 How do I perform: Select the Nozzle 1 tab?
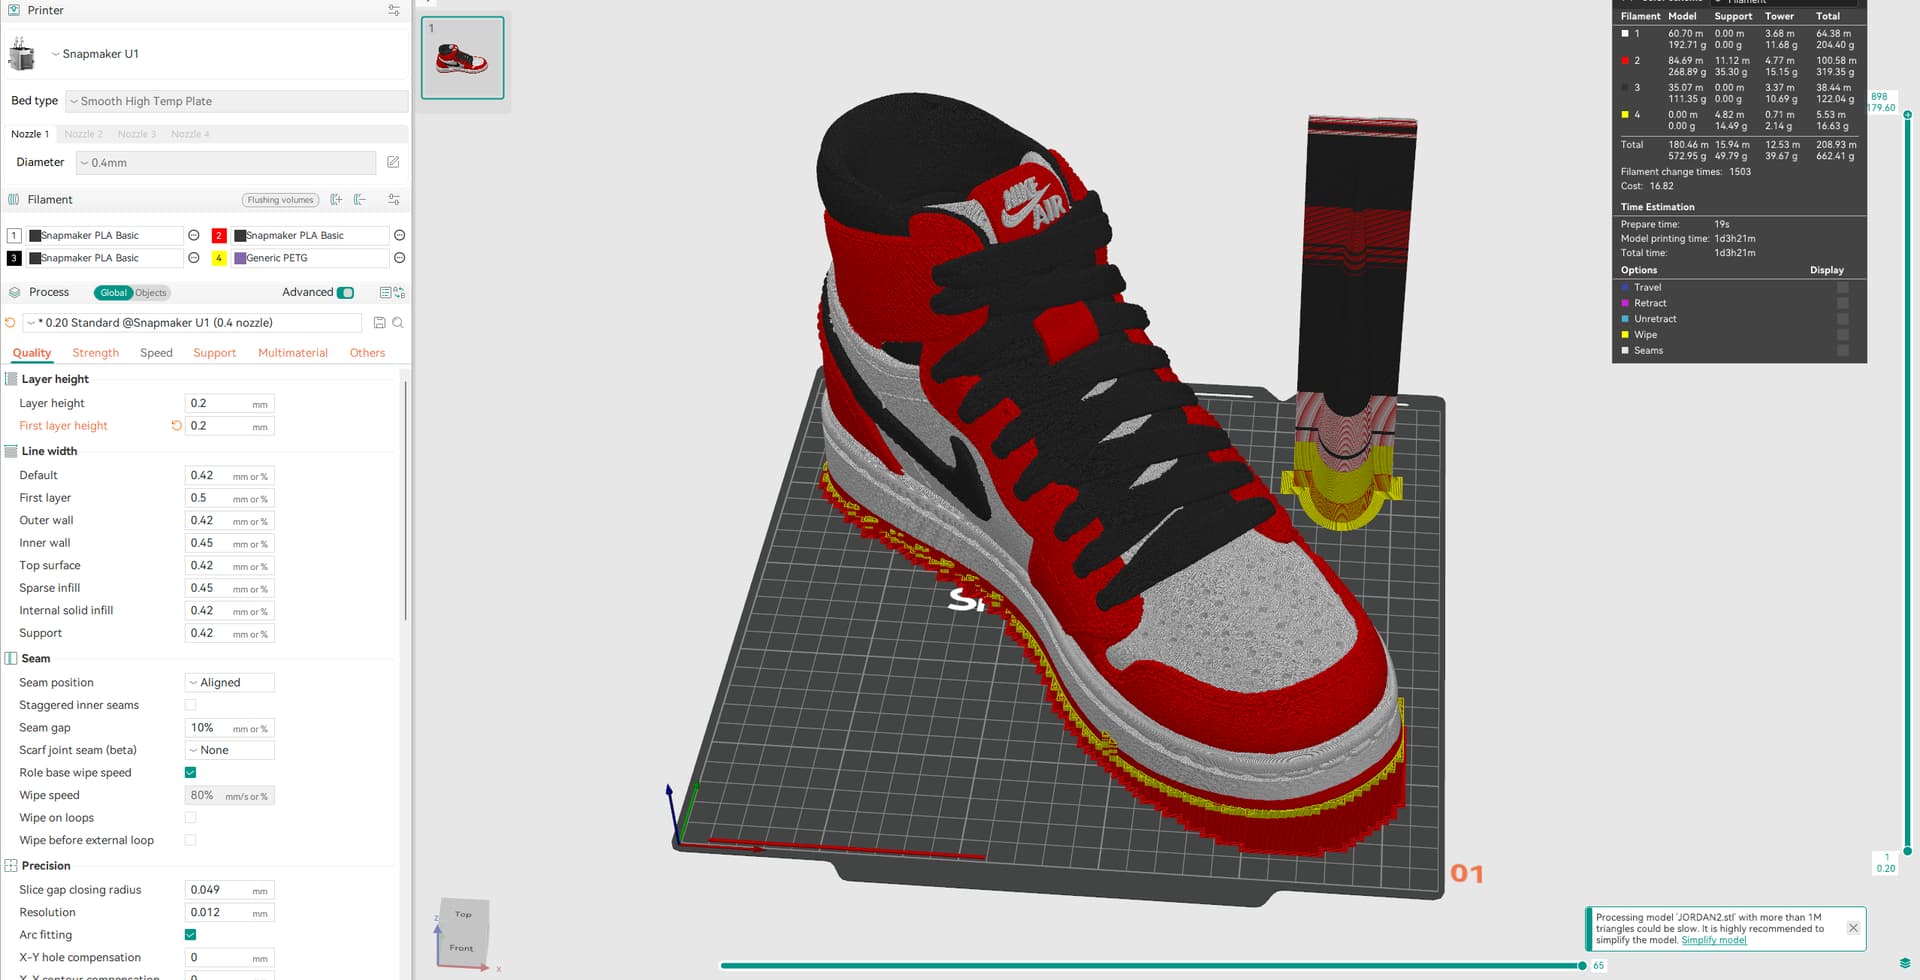30,134
